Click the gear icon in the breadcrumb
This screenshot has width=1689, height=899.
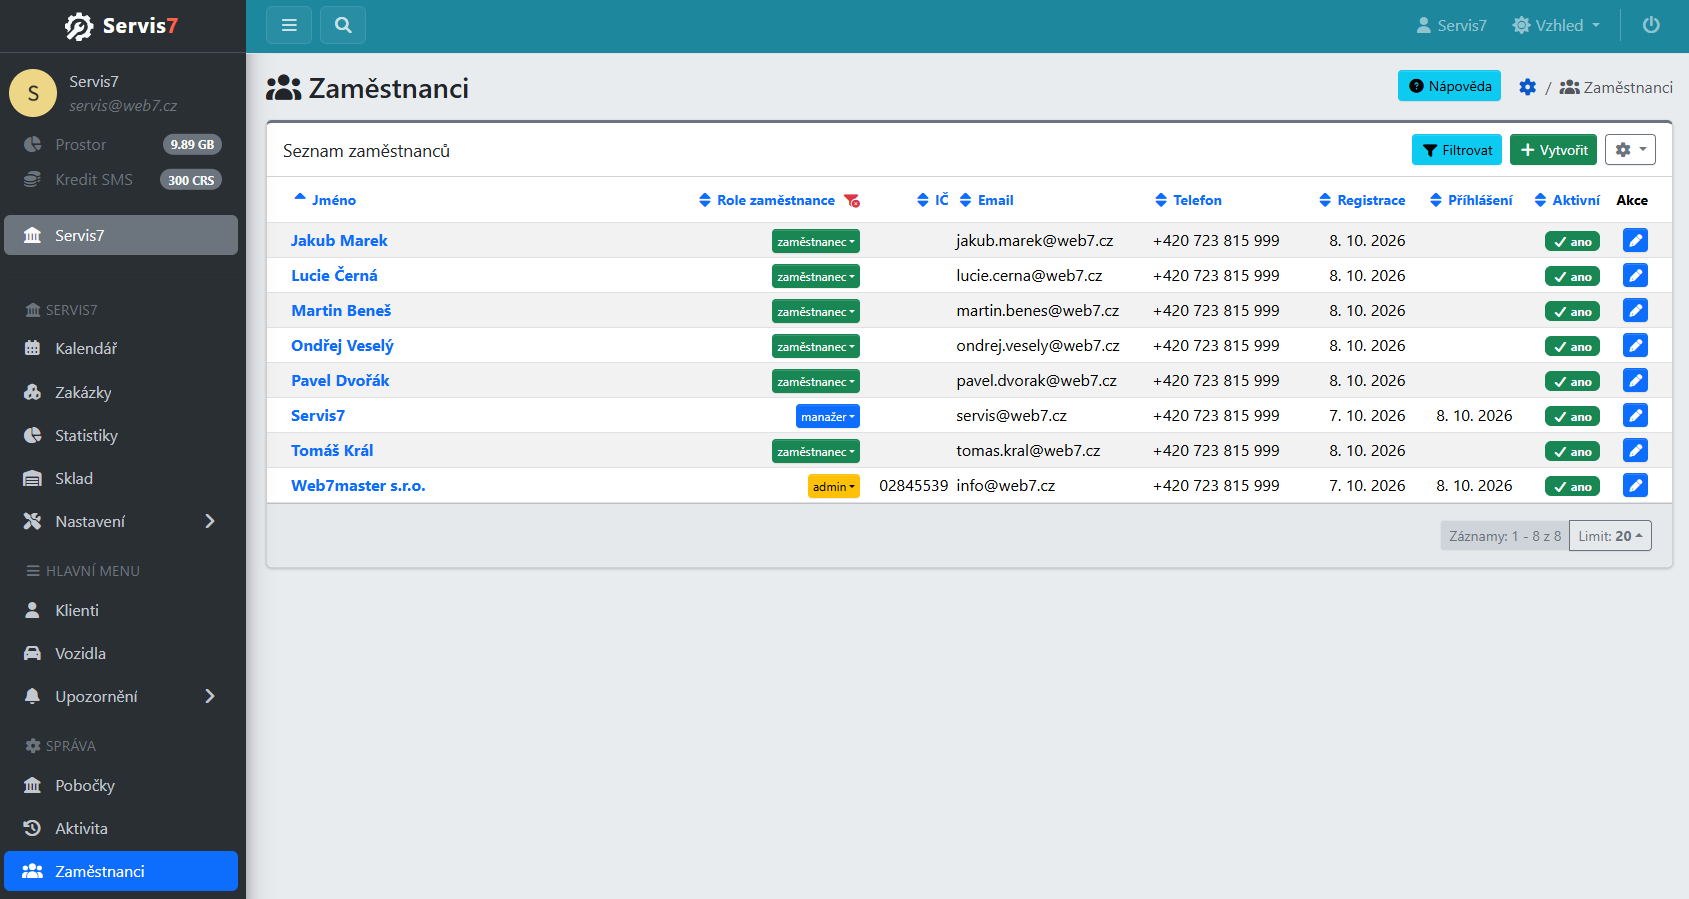click(1527, 87)
